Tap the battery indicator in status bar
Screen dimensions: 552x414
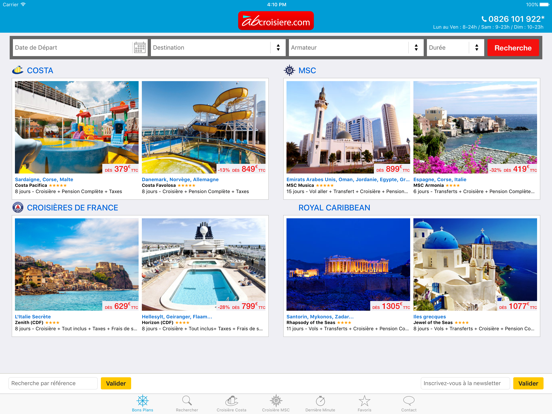coord(544,5)
